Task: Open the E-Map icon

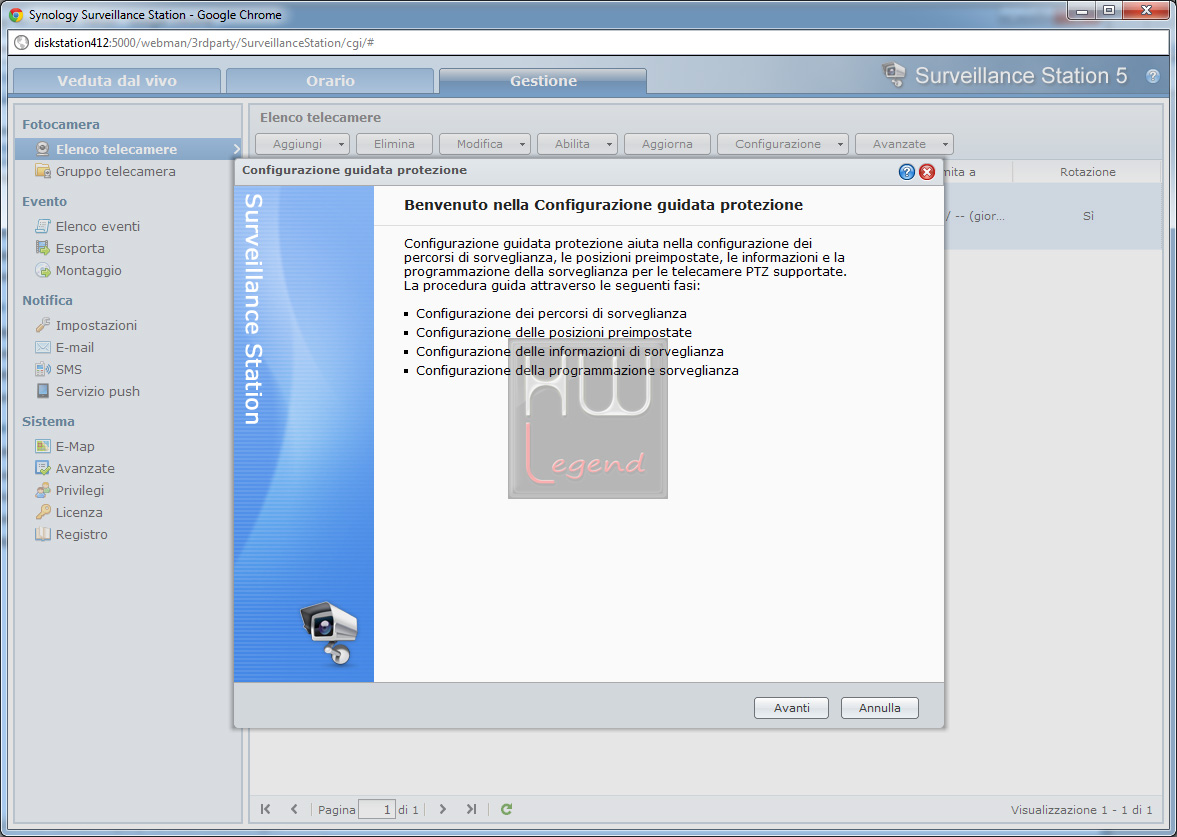Action: (x=43, y=446)
